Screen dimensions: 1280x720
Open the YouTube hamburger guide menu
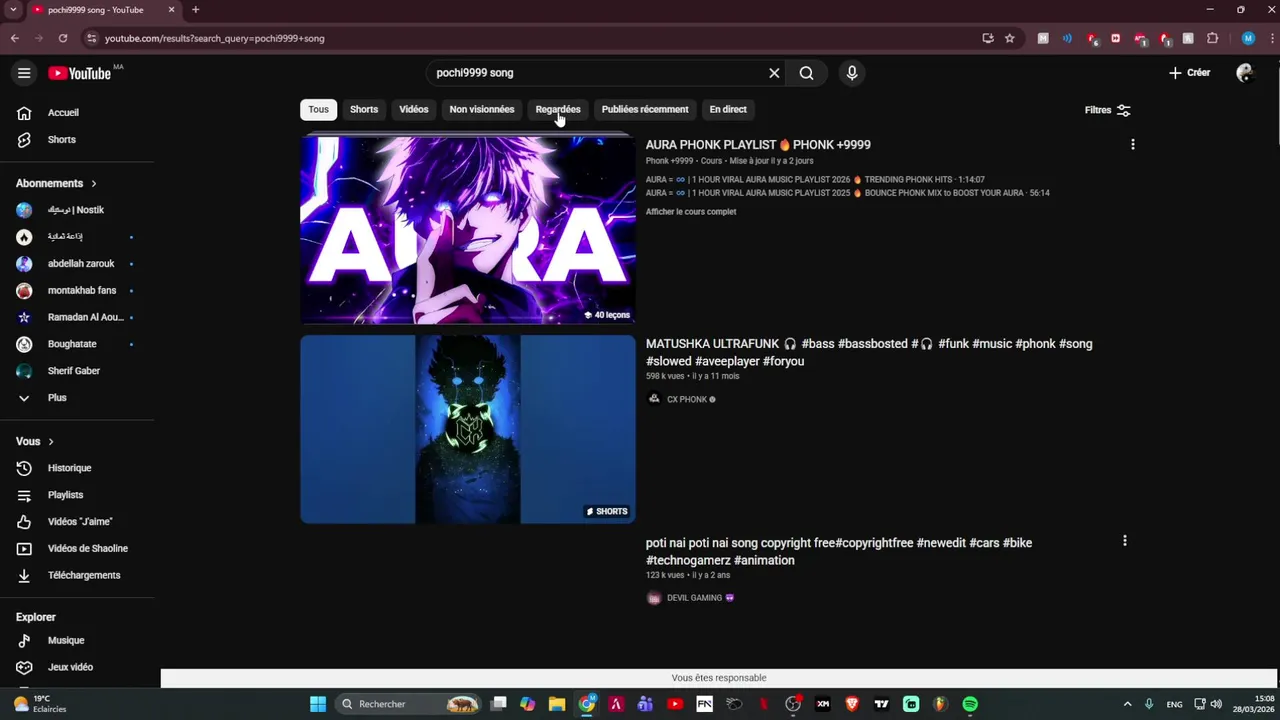click(x=24, y=73)
